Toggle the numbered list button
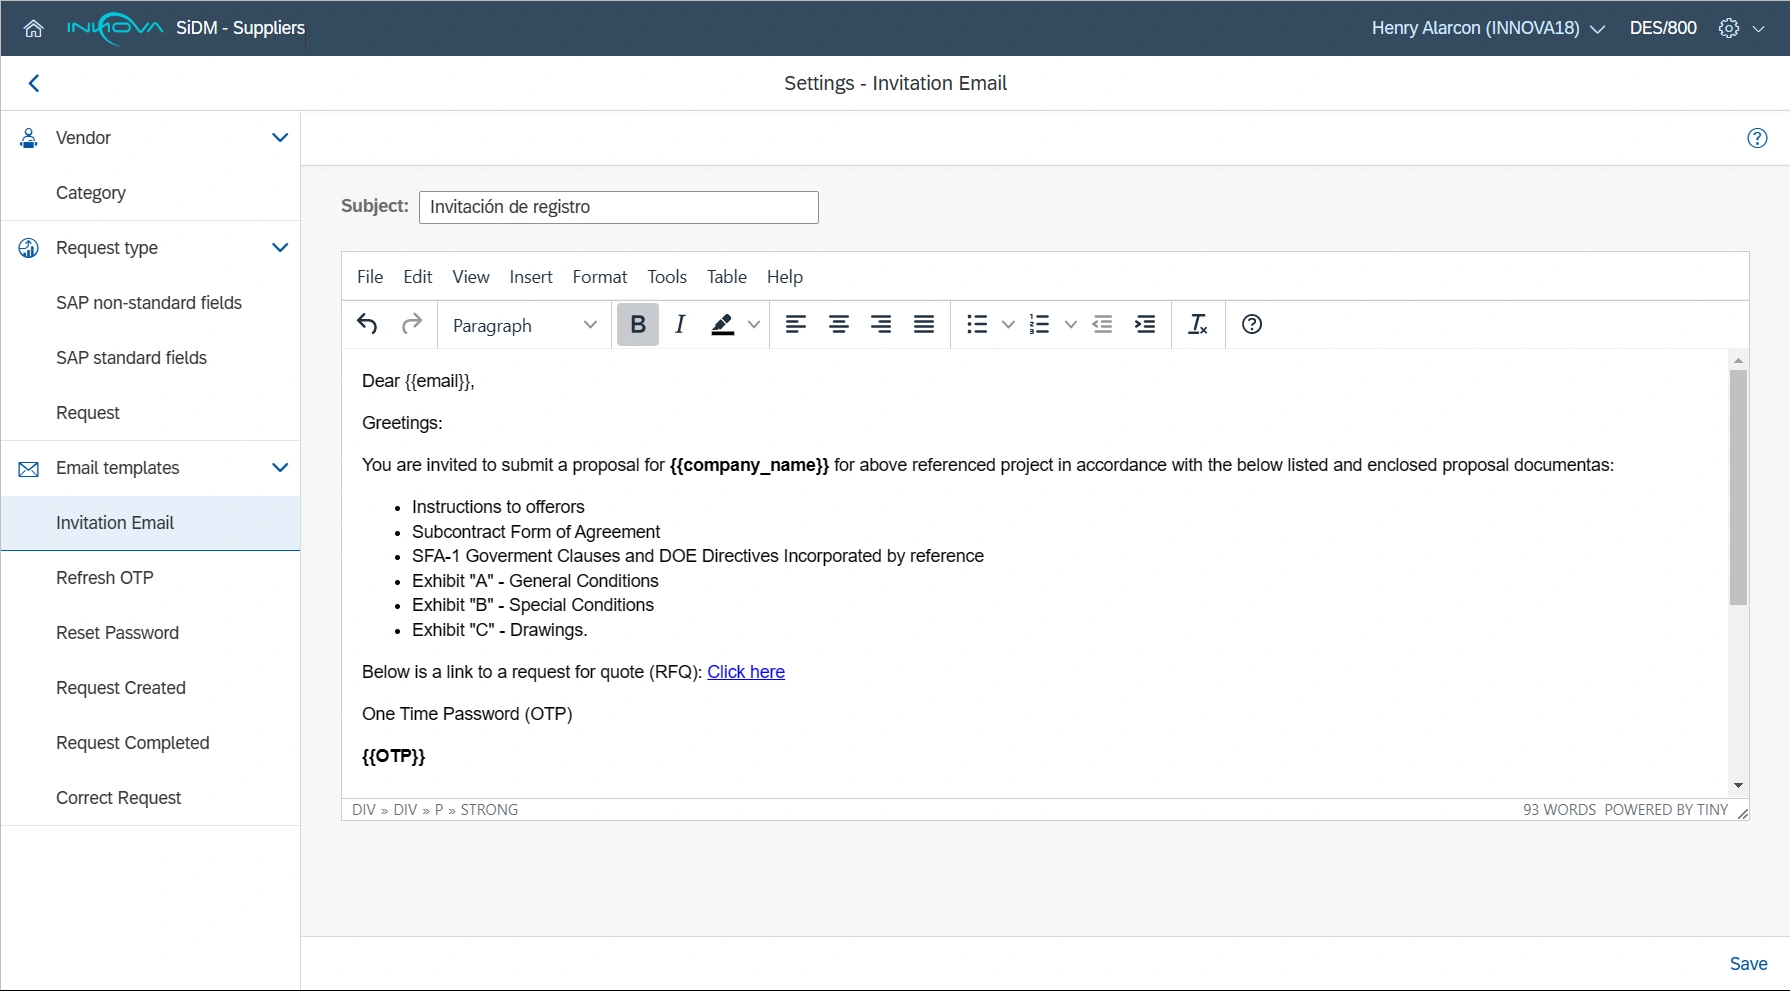Viewport: 1790px width, 991px height. 1039,324
